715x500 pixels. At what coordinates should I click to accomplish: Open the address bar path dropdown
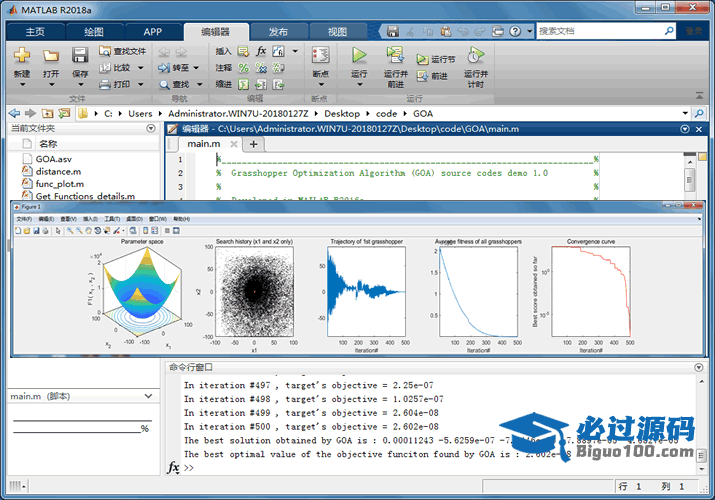pos(685,113)
